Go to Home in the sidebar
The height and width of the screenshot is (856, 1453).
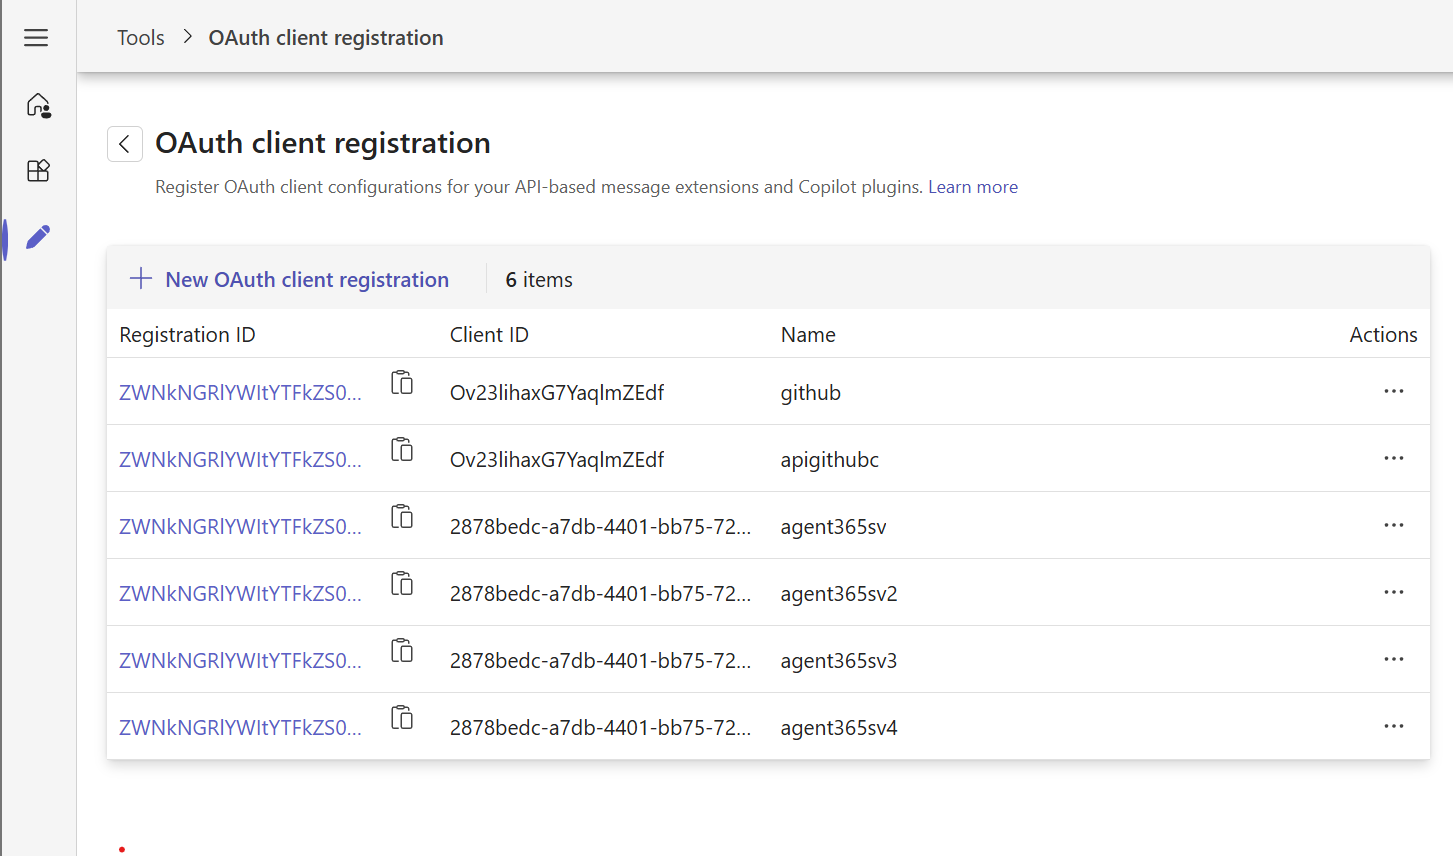(x=38, y=105)
